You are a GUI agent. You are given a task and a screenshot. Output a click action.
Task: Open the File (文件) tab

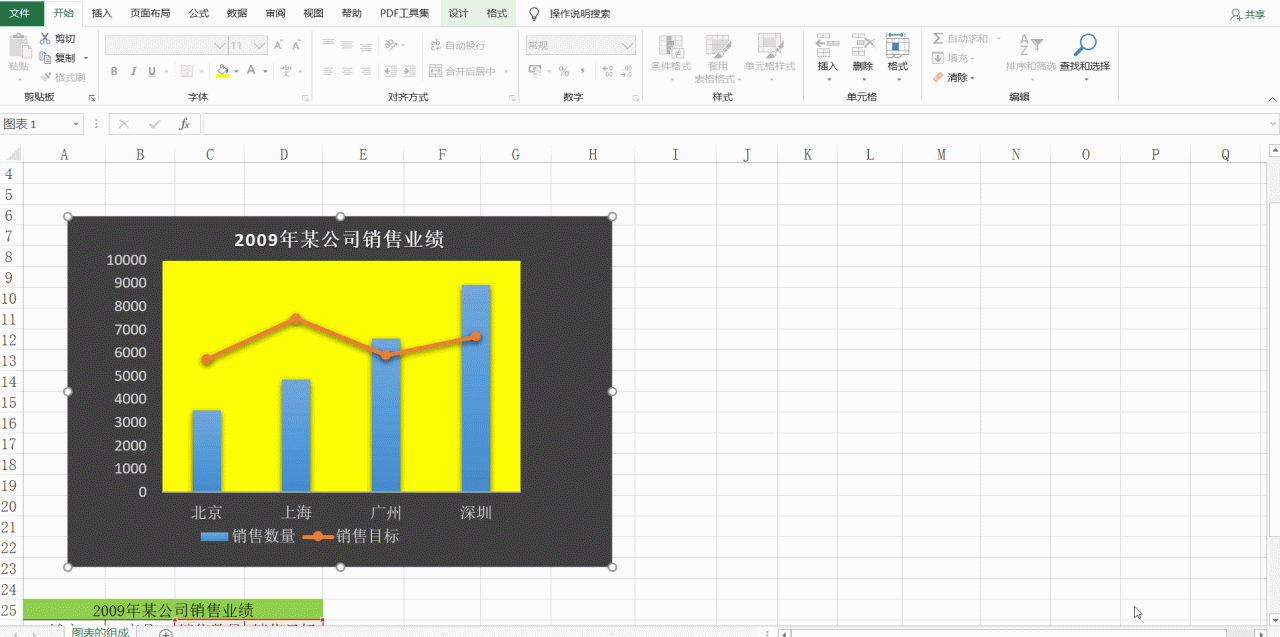point(21,13)
